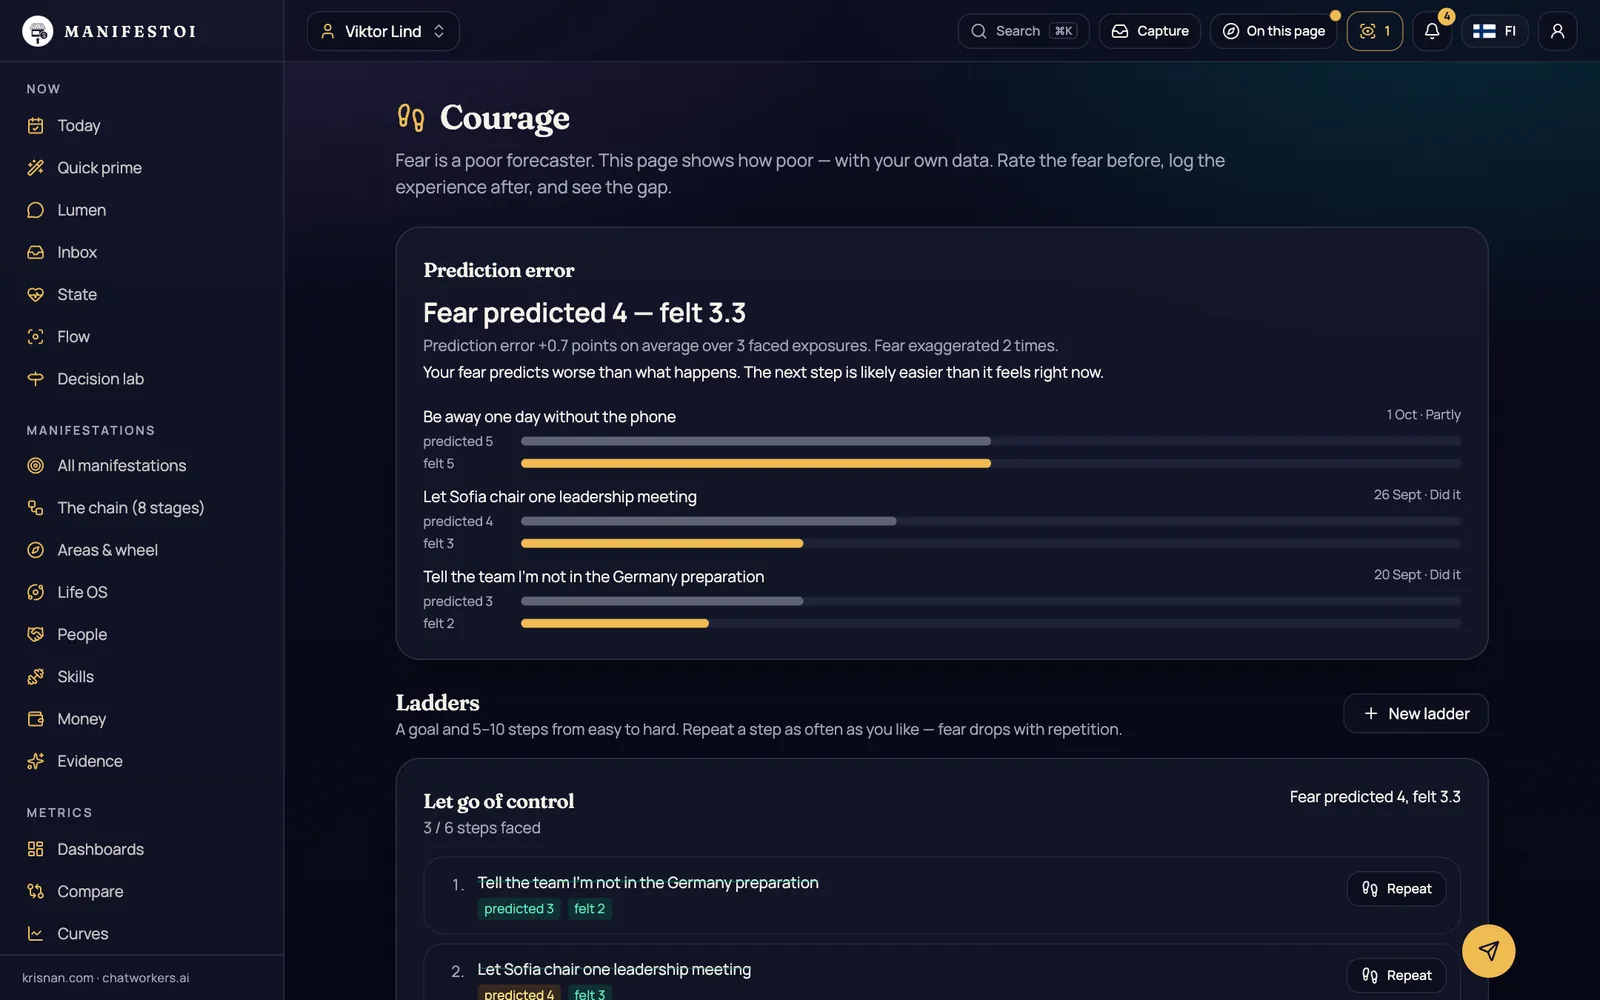Open the user profile icon

tap(1557, 31)
